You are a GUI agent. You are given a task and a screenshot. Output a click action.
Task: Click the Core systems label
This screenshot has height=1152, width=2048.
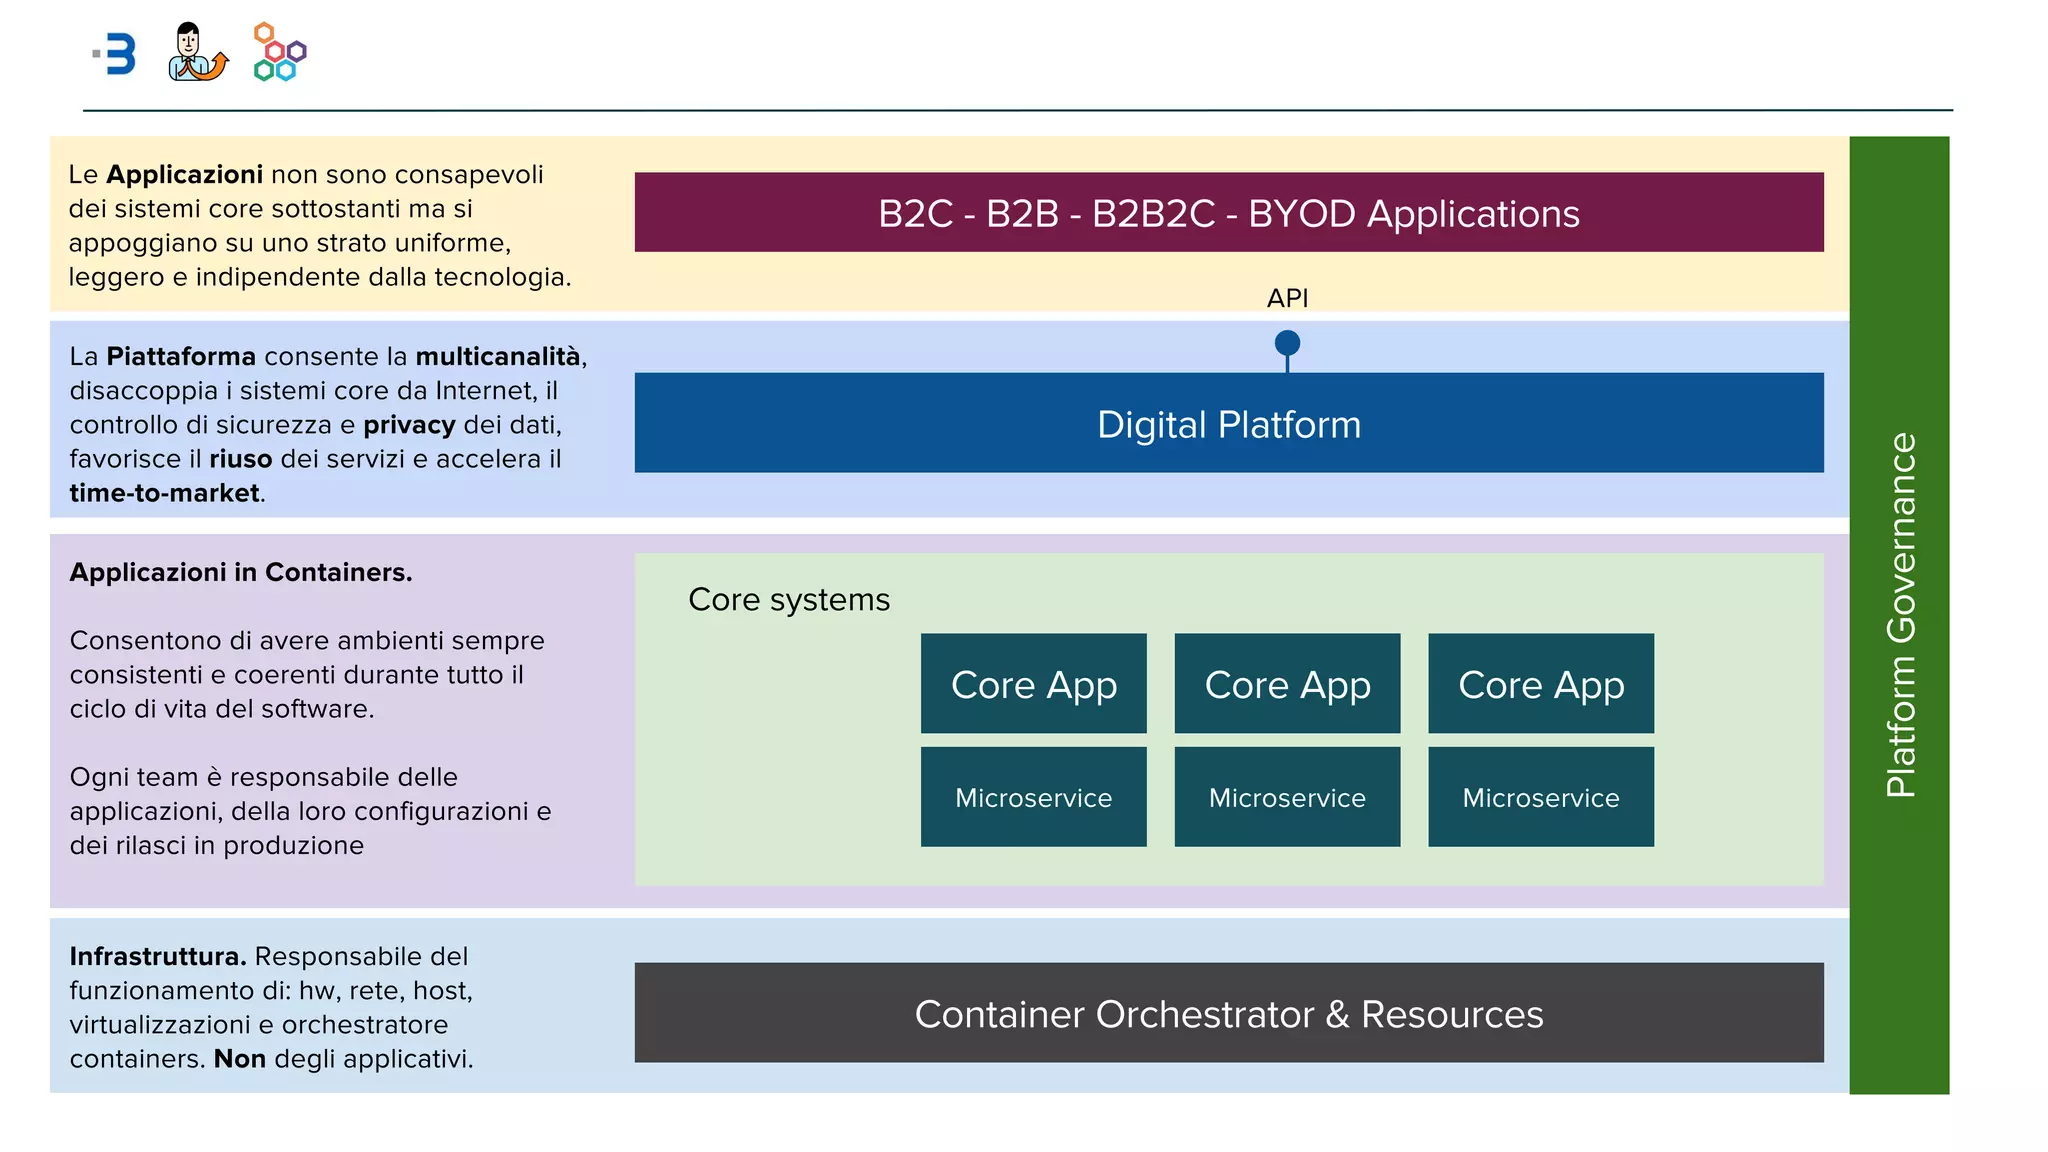pos(788,599)
